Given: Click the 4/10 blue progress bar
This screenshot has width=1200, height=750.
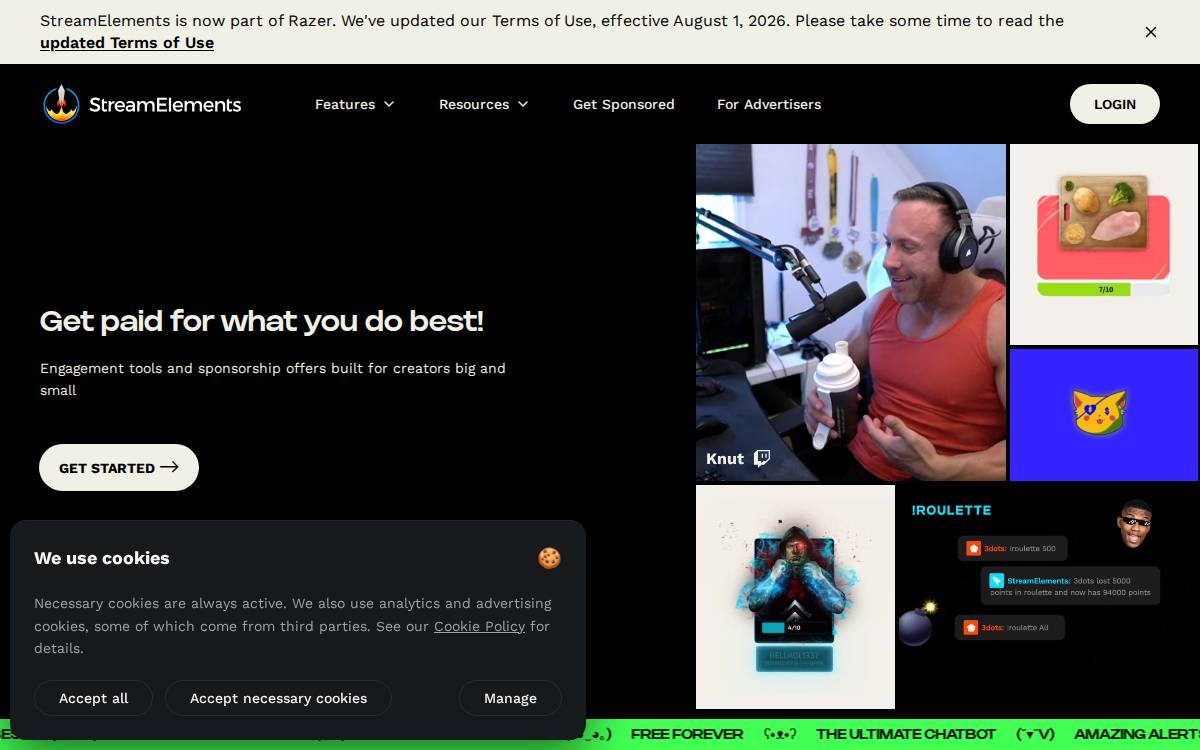Looking at the screenshot, I should tap(794, 628).
